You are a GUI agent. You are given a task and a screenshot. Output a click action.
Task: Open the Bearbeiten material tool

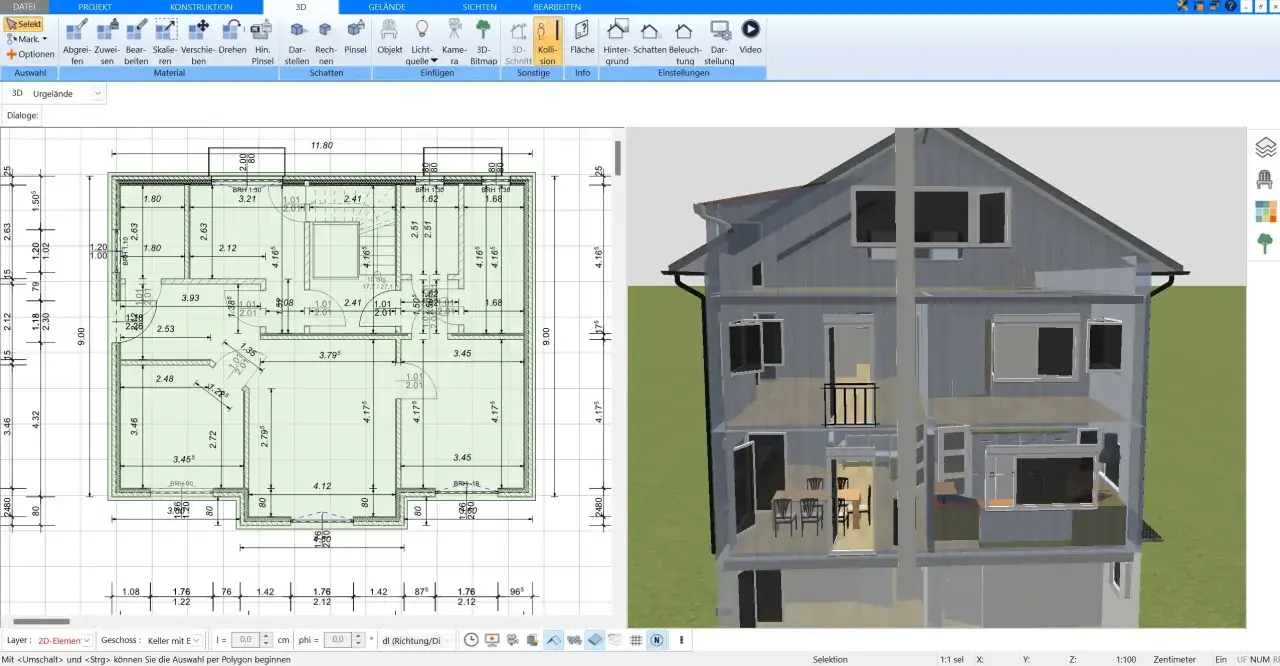(136, 41)
